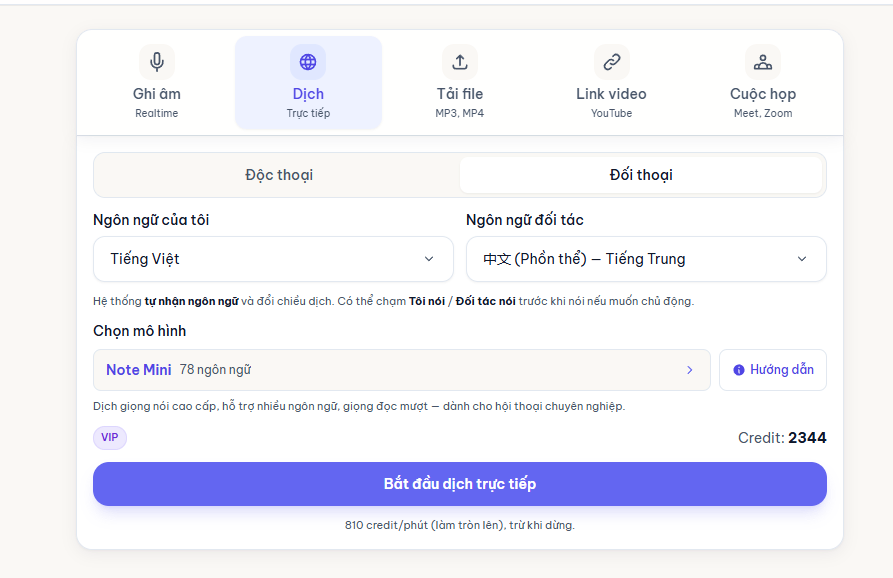893x578 pixels.
Task: Click the 78 ngôn ngữ text
Action: 215,370
